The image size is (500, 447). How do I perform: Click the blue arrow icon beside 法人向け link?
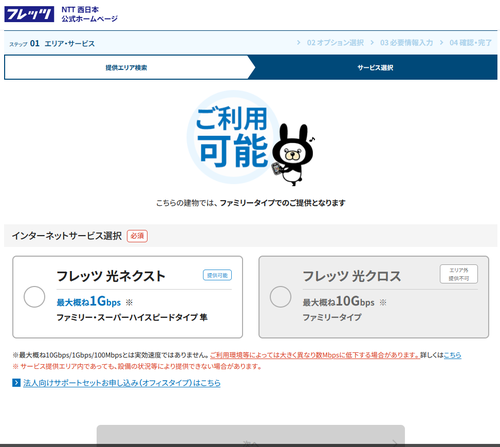click(x=16, y=383)
